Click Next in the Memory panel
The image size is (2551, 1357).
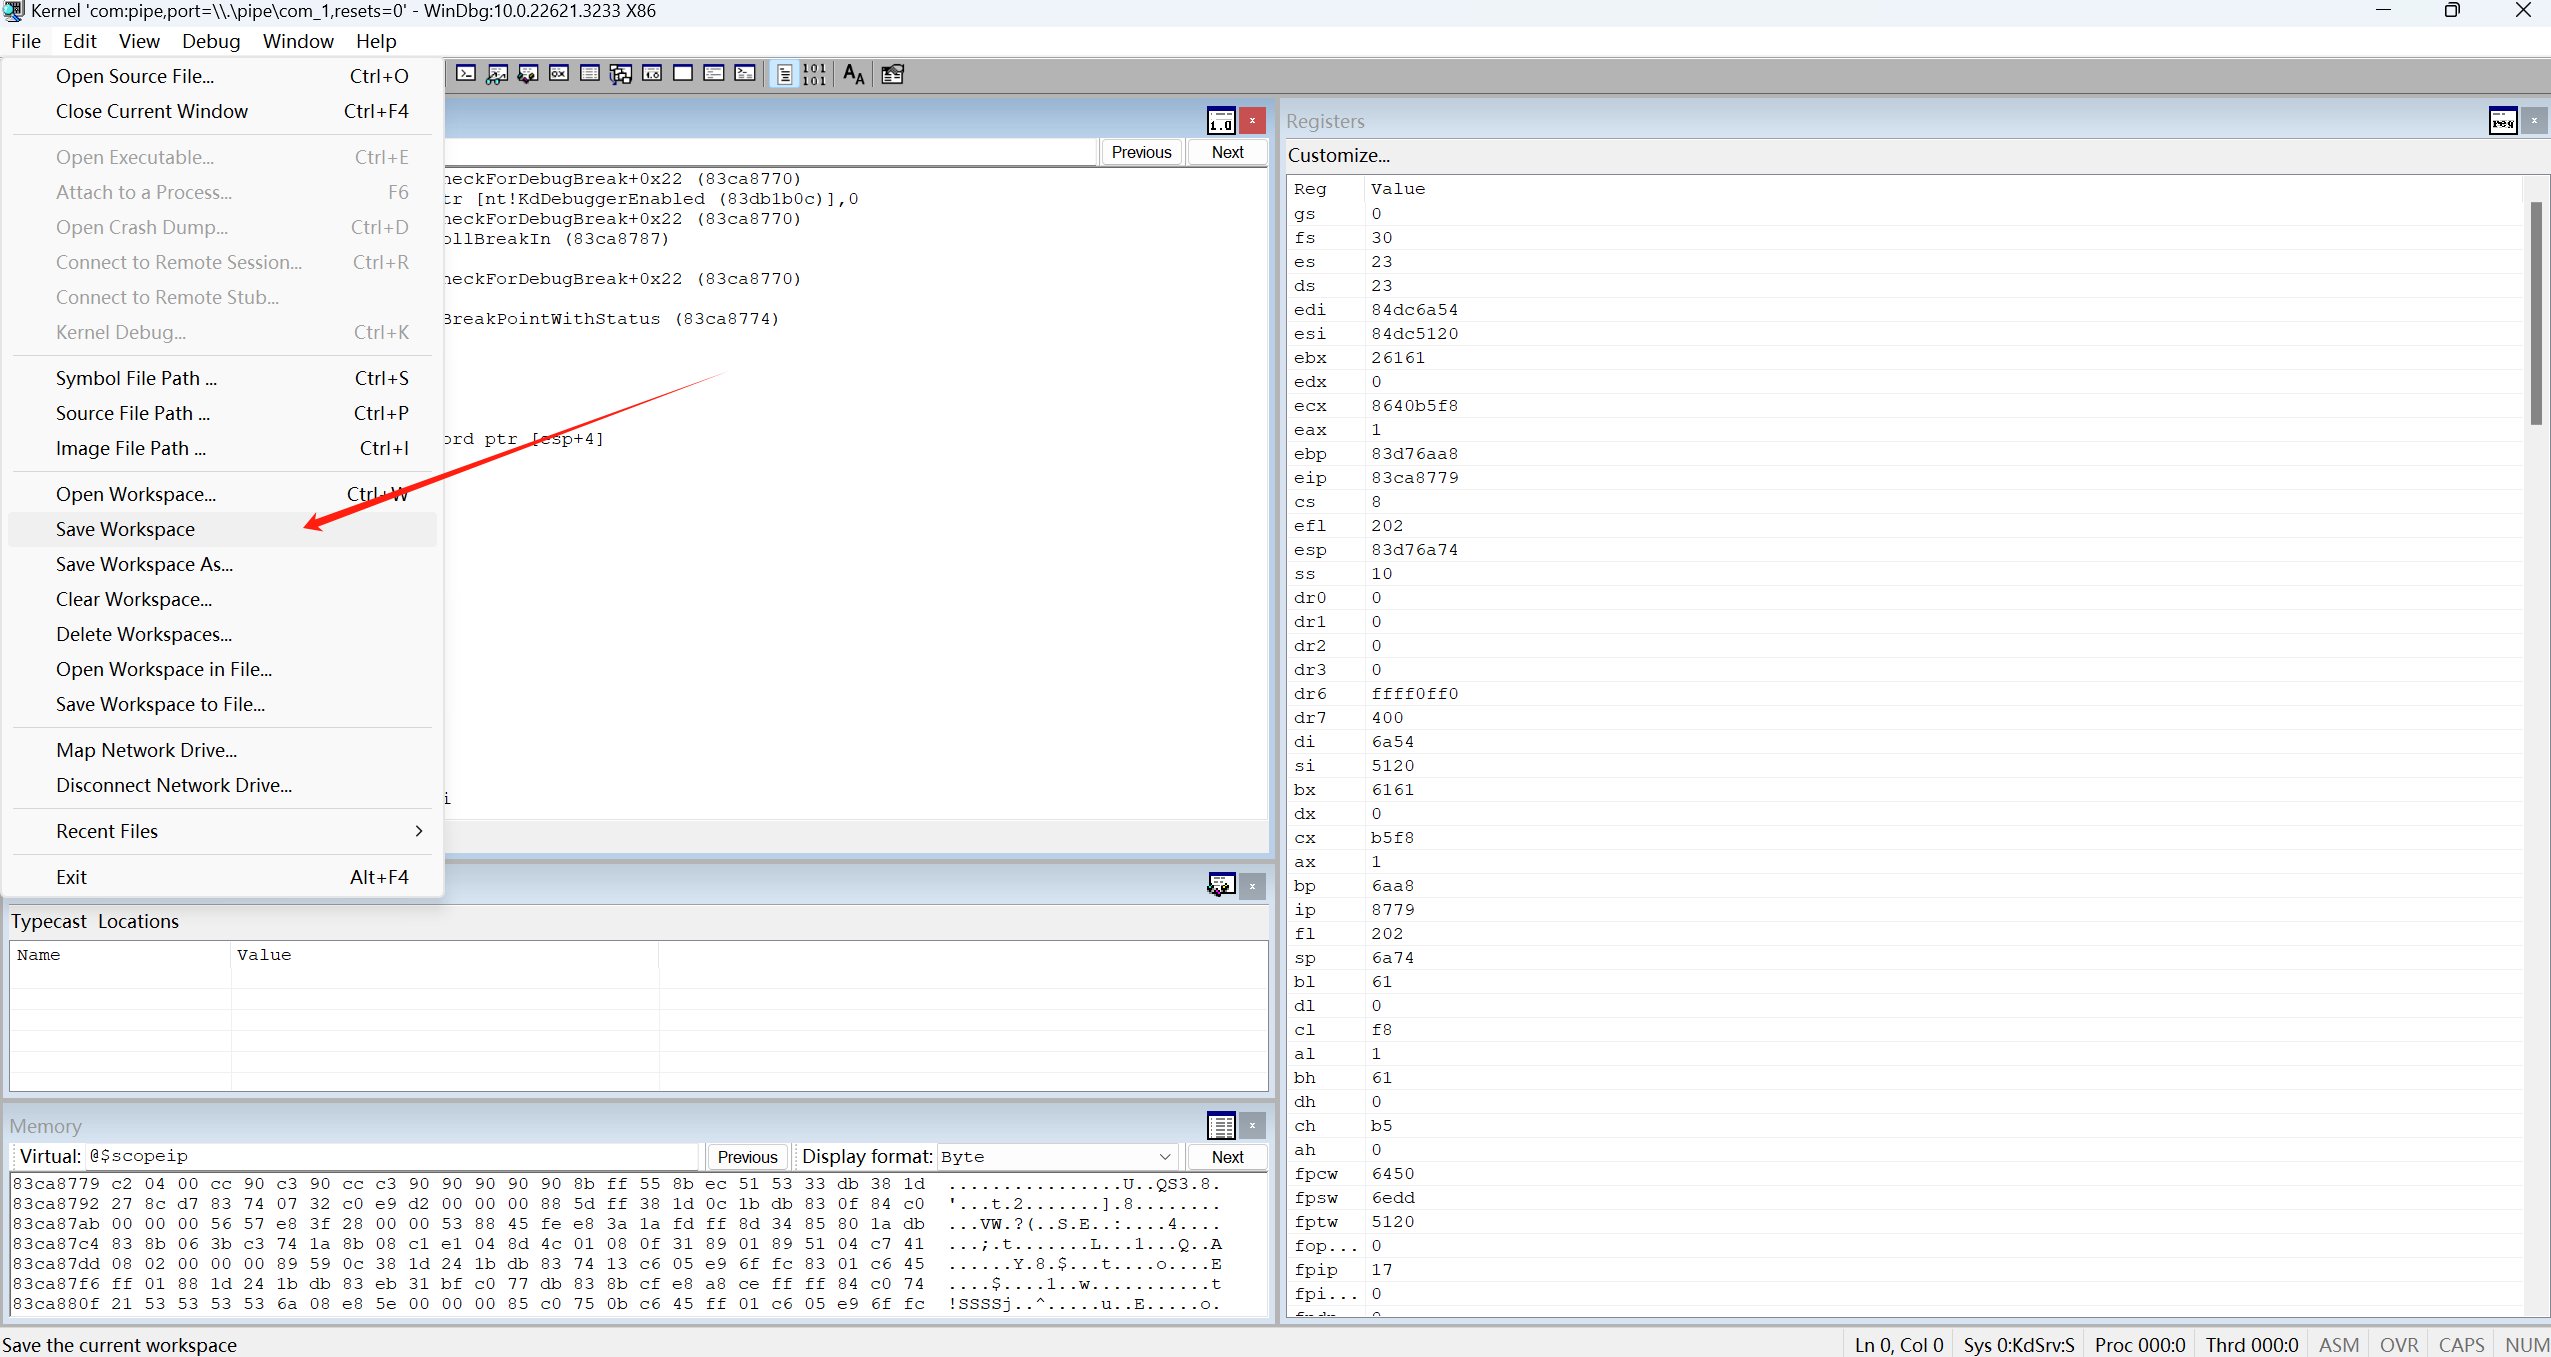click(x=1227, y=1157)
